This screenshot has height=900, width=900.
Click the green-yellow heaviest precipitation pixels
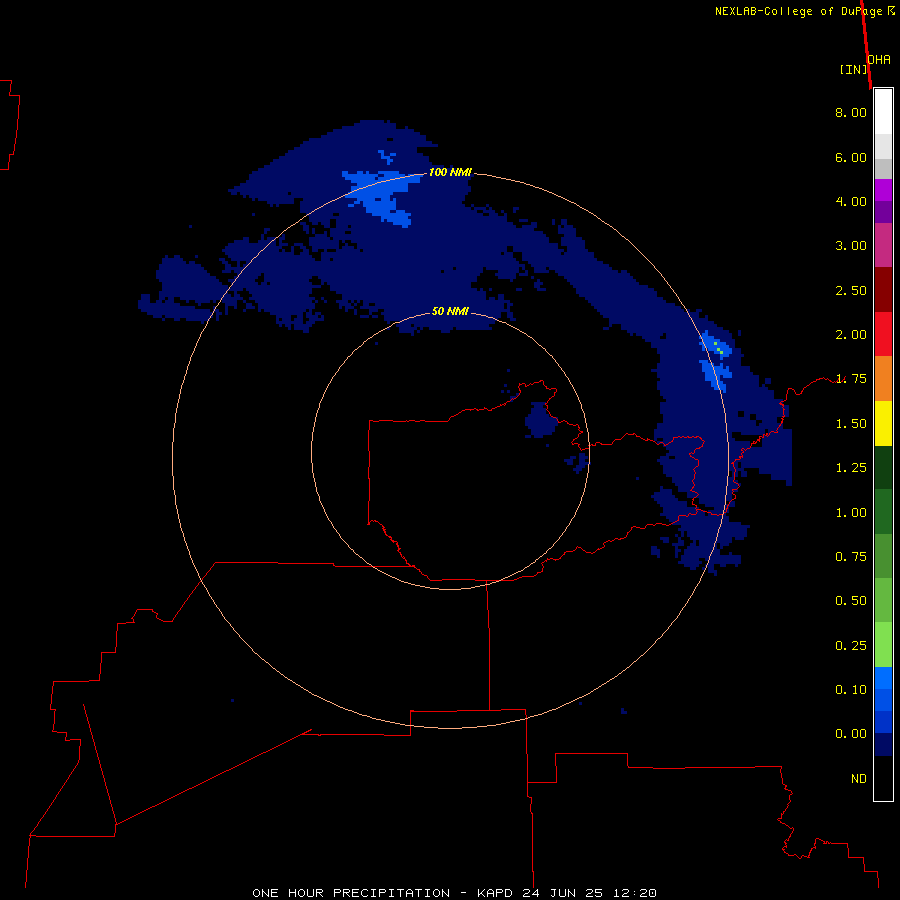[718, 347]
